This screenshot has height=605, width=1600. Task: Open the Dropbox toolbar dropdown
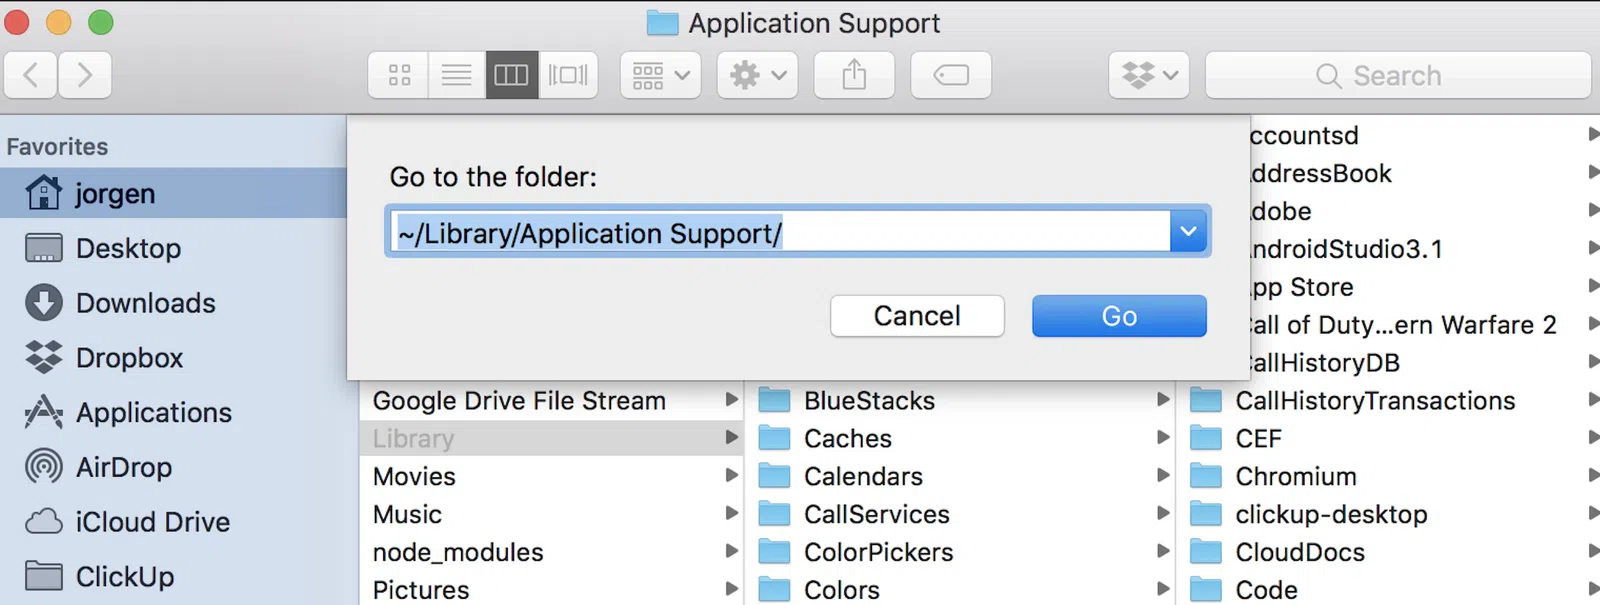pyautogui.click(x=1149, y=75)
